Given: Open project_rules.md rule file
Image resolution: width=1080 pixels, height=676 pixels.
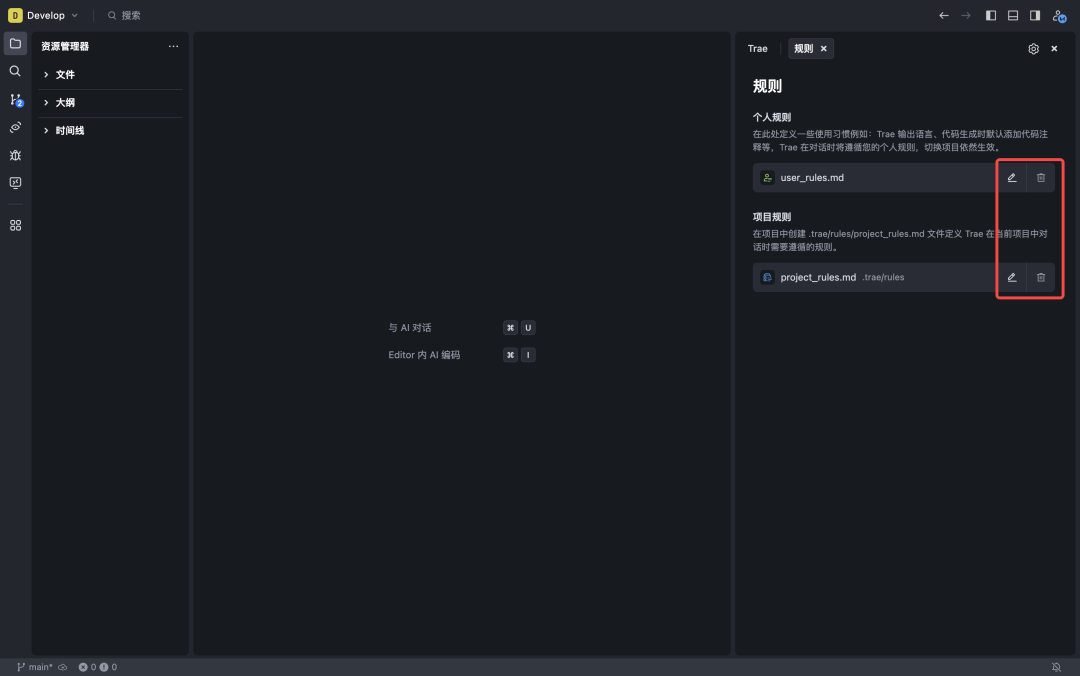Looking at the screenshot, I should coord(874,277).
